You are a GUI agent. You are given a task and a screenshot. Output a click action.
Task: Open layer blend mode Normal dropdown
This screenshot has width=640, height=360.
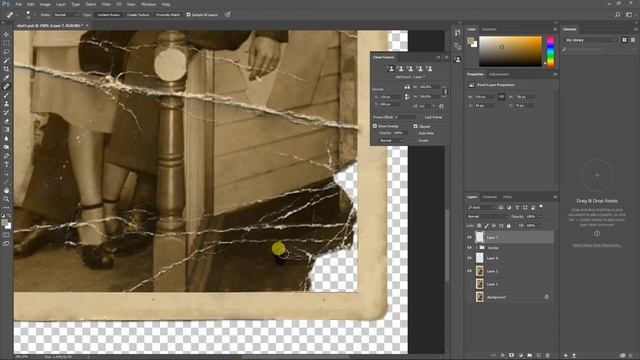[x=487, y=216]
